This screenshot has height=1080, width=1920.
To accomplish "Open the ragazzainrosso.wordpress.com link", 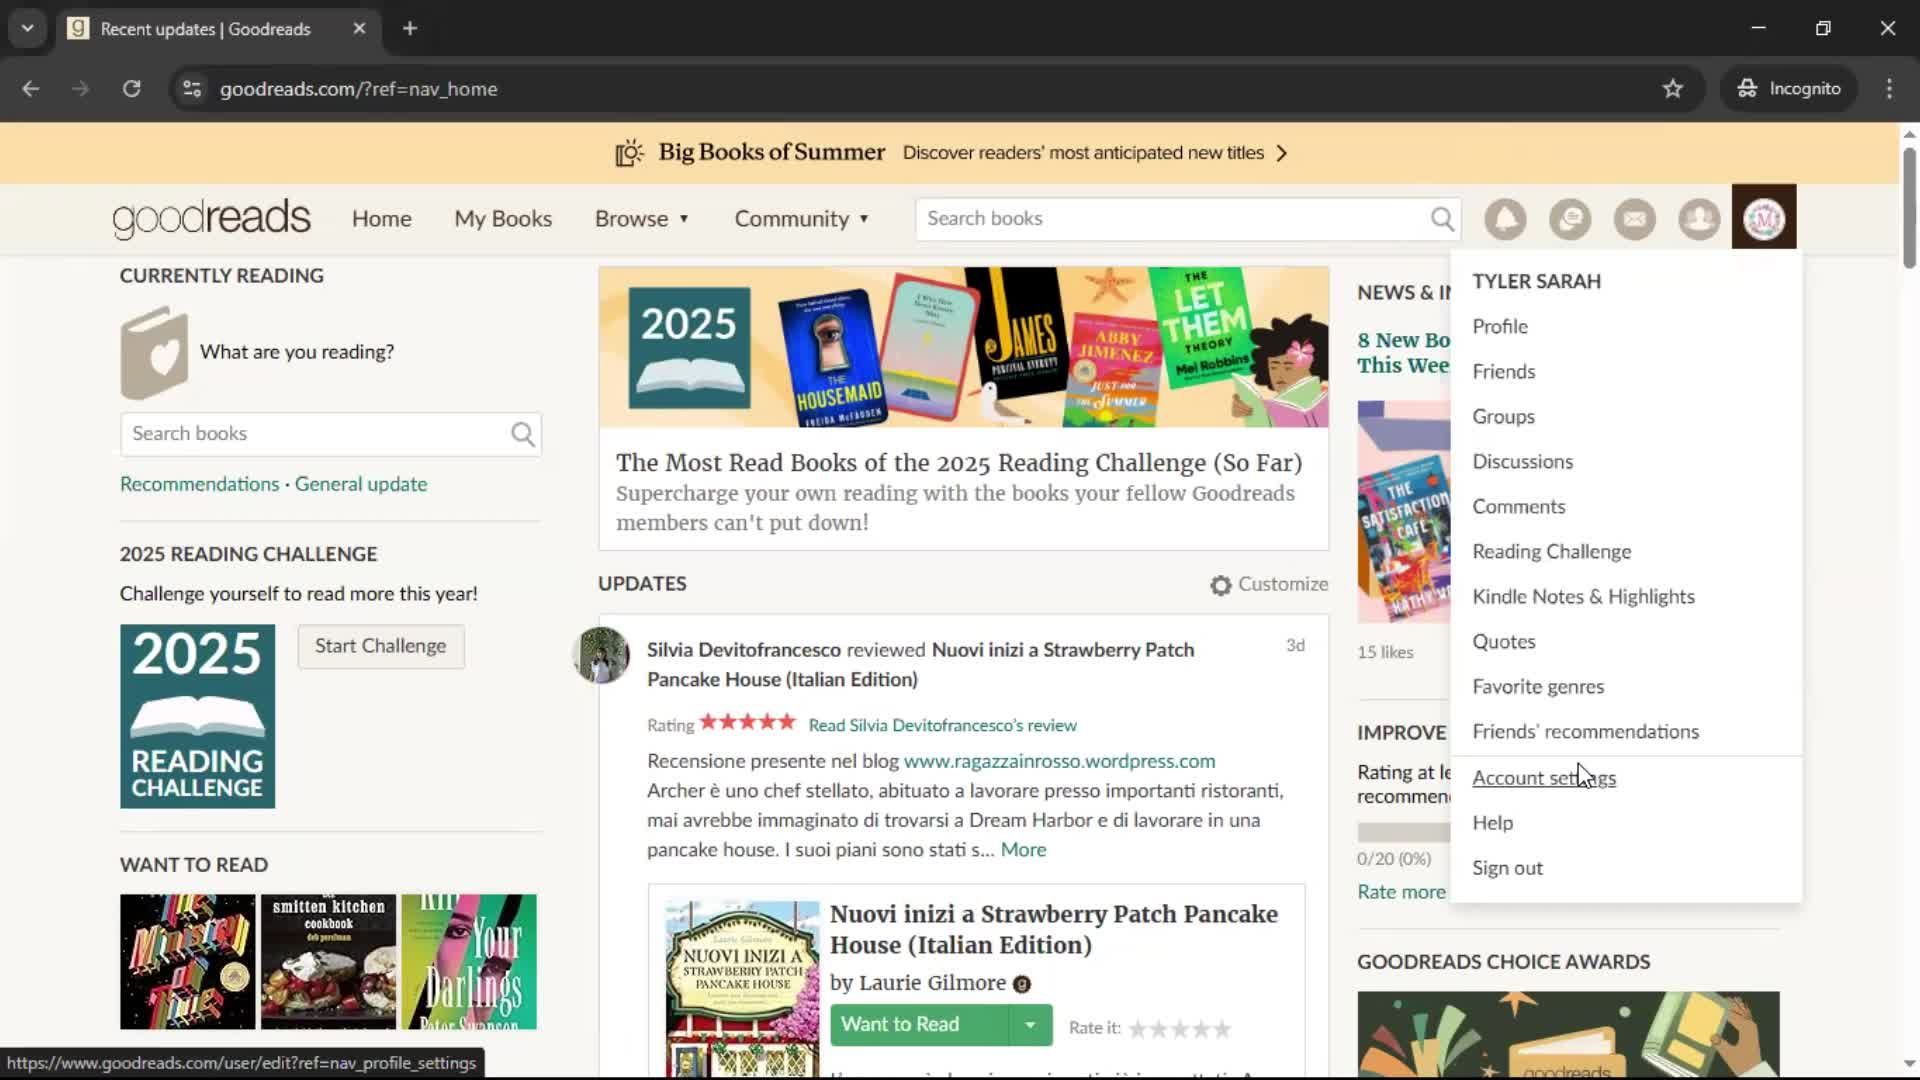I will 1059,761.
